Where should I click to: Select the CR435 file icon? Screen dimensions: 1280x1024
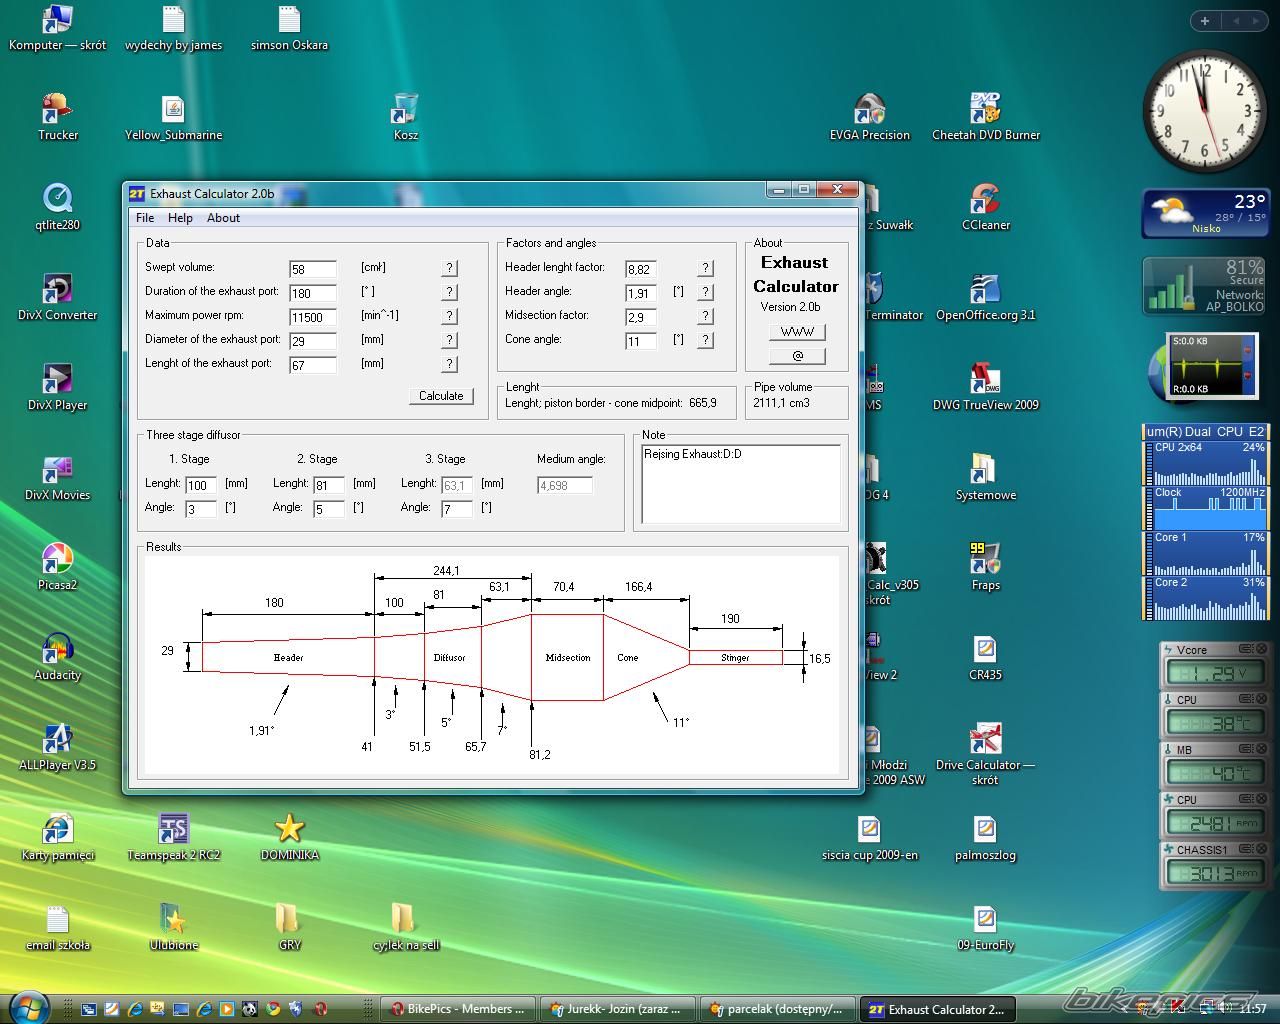[986, 656]
